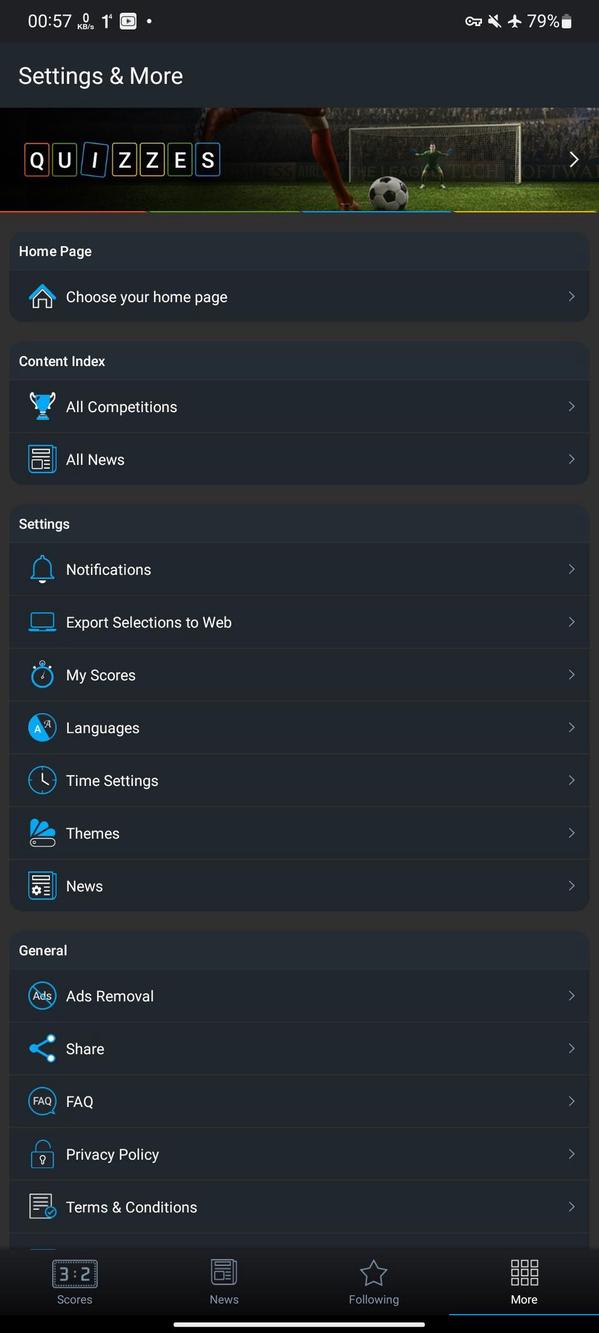Open the Quizzes football banner

click(299, 160)
